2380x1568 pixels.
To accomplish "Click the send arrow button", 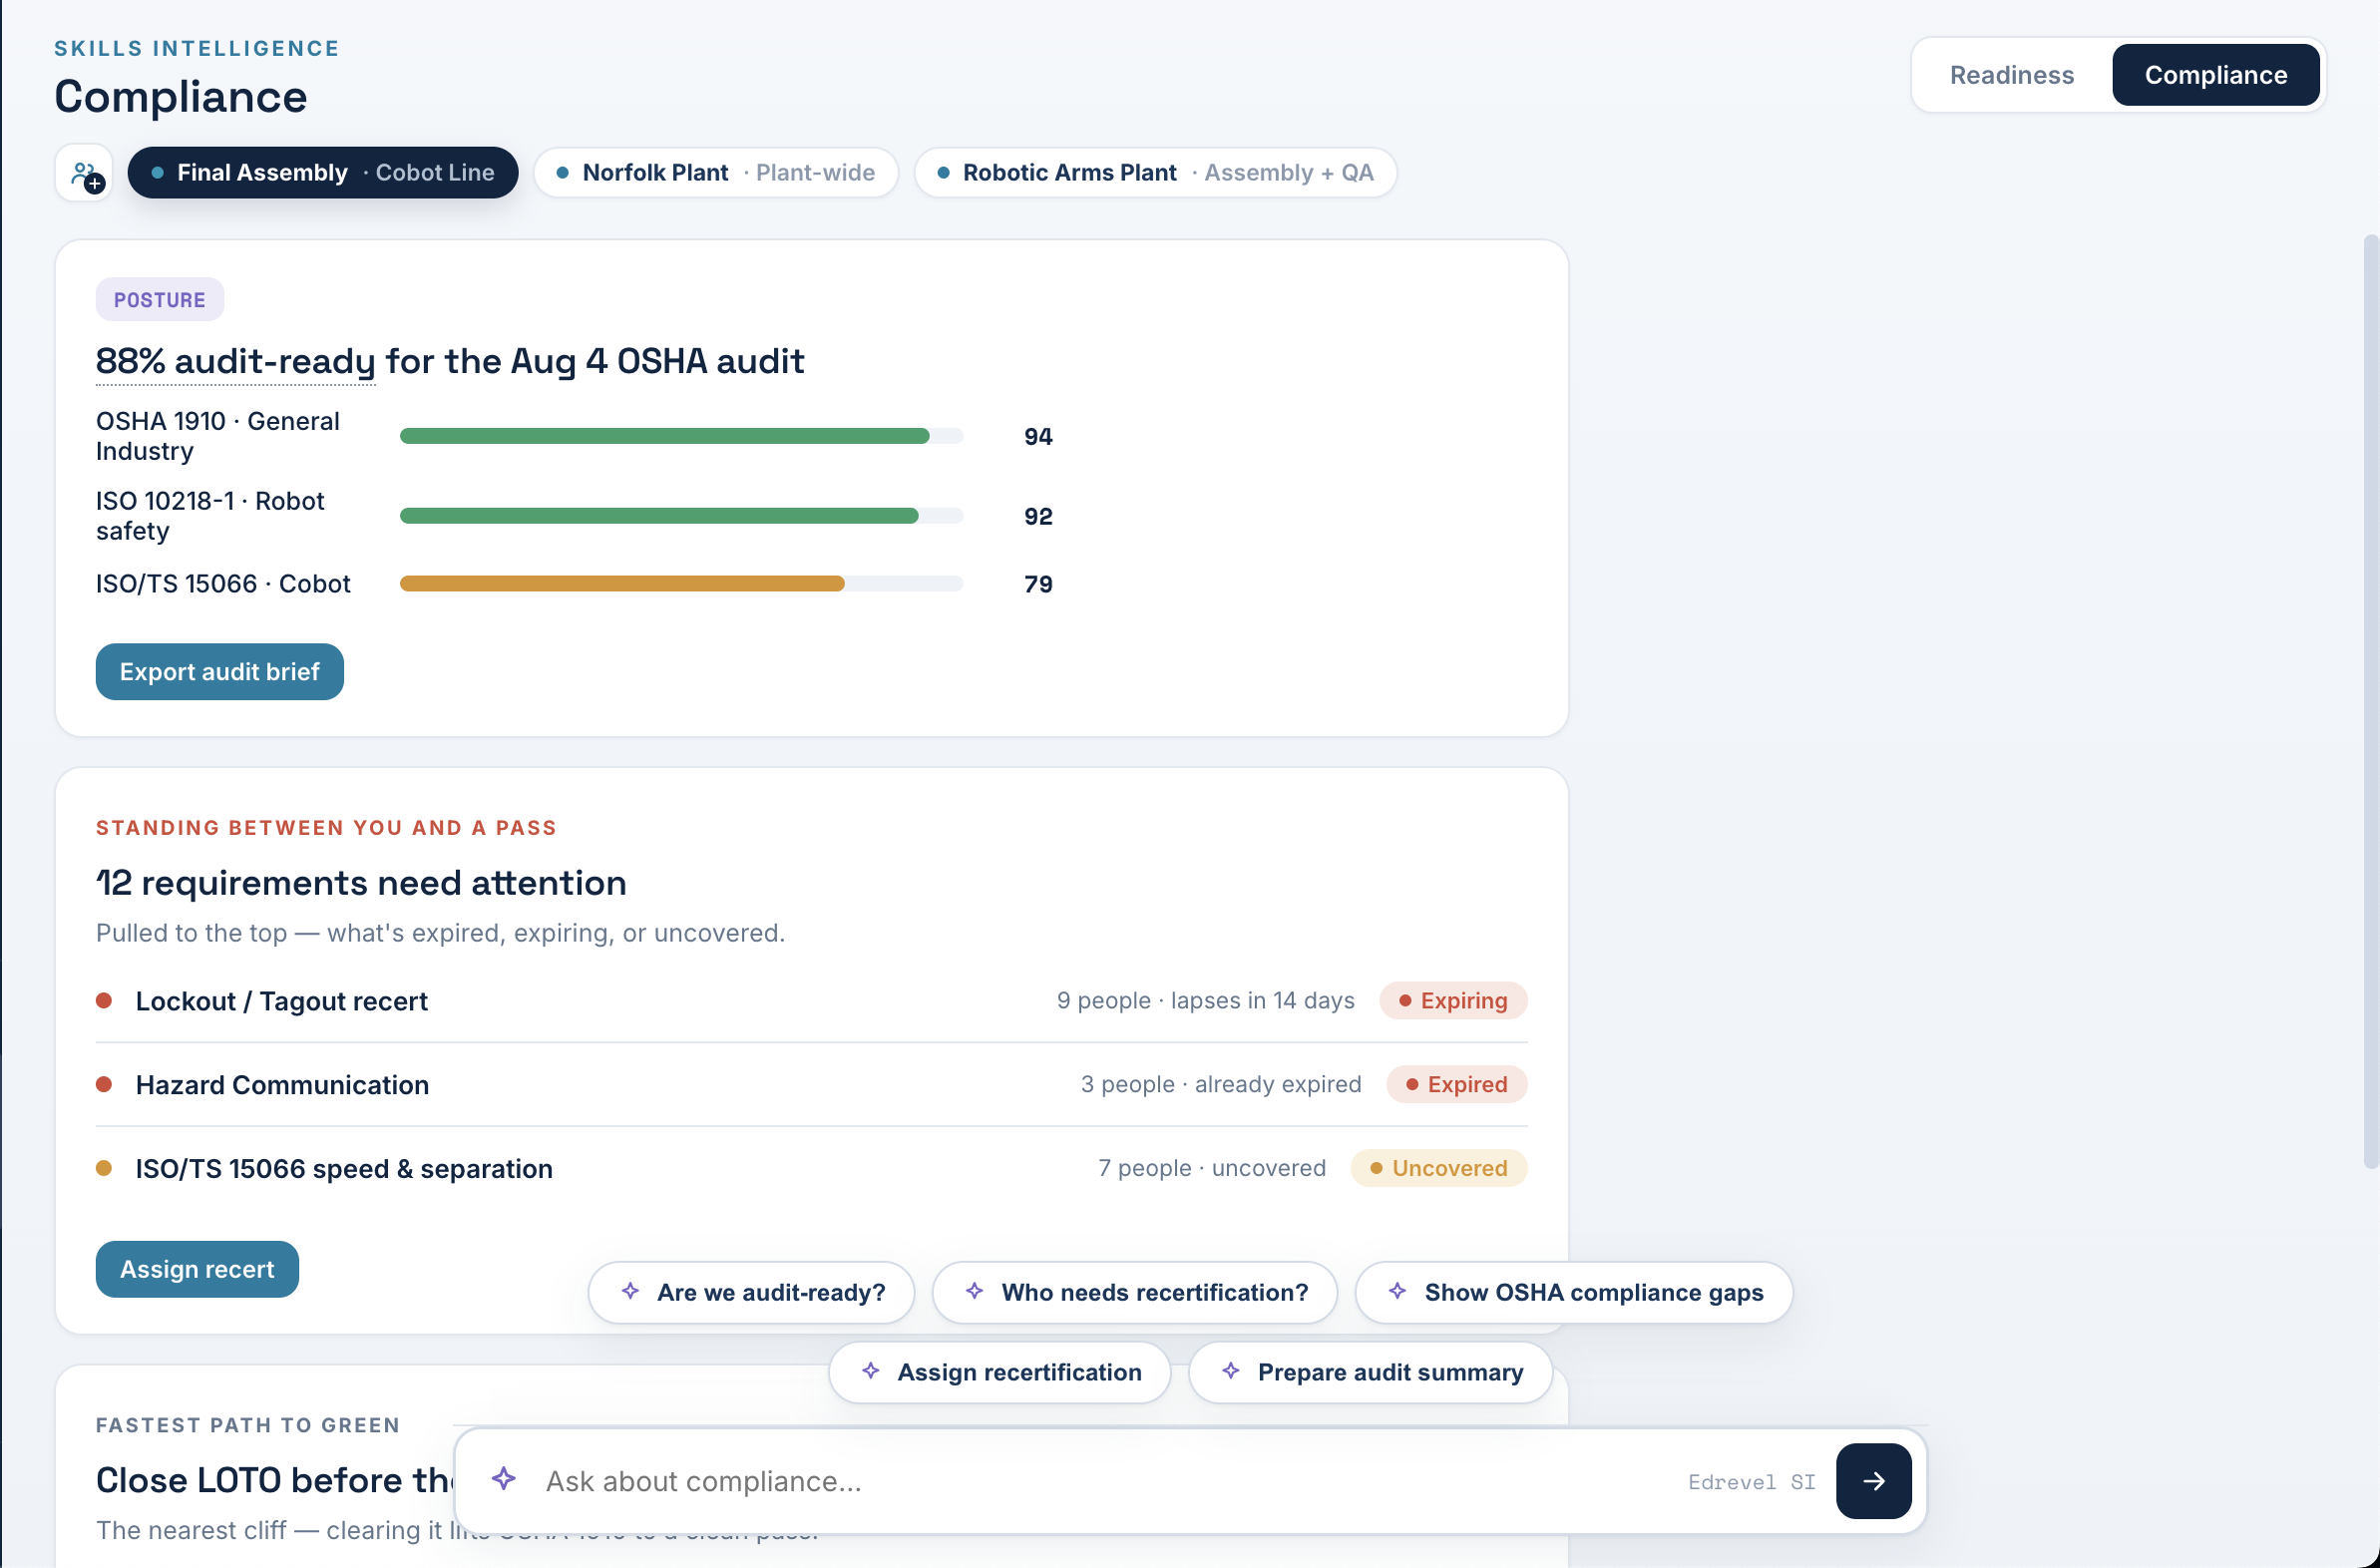I will pos(1873,1480).
